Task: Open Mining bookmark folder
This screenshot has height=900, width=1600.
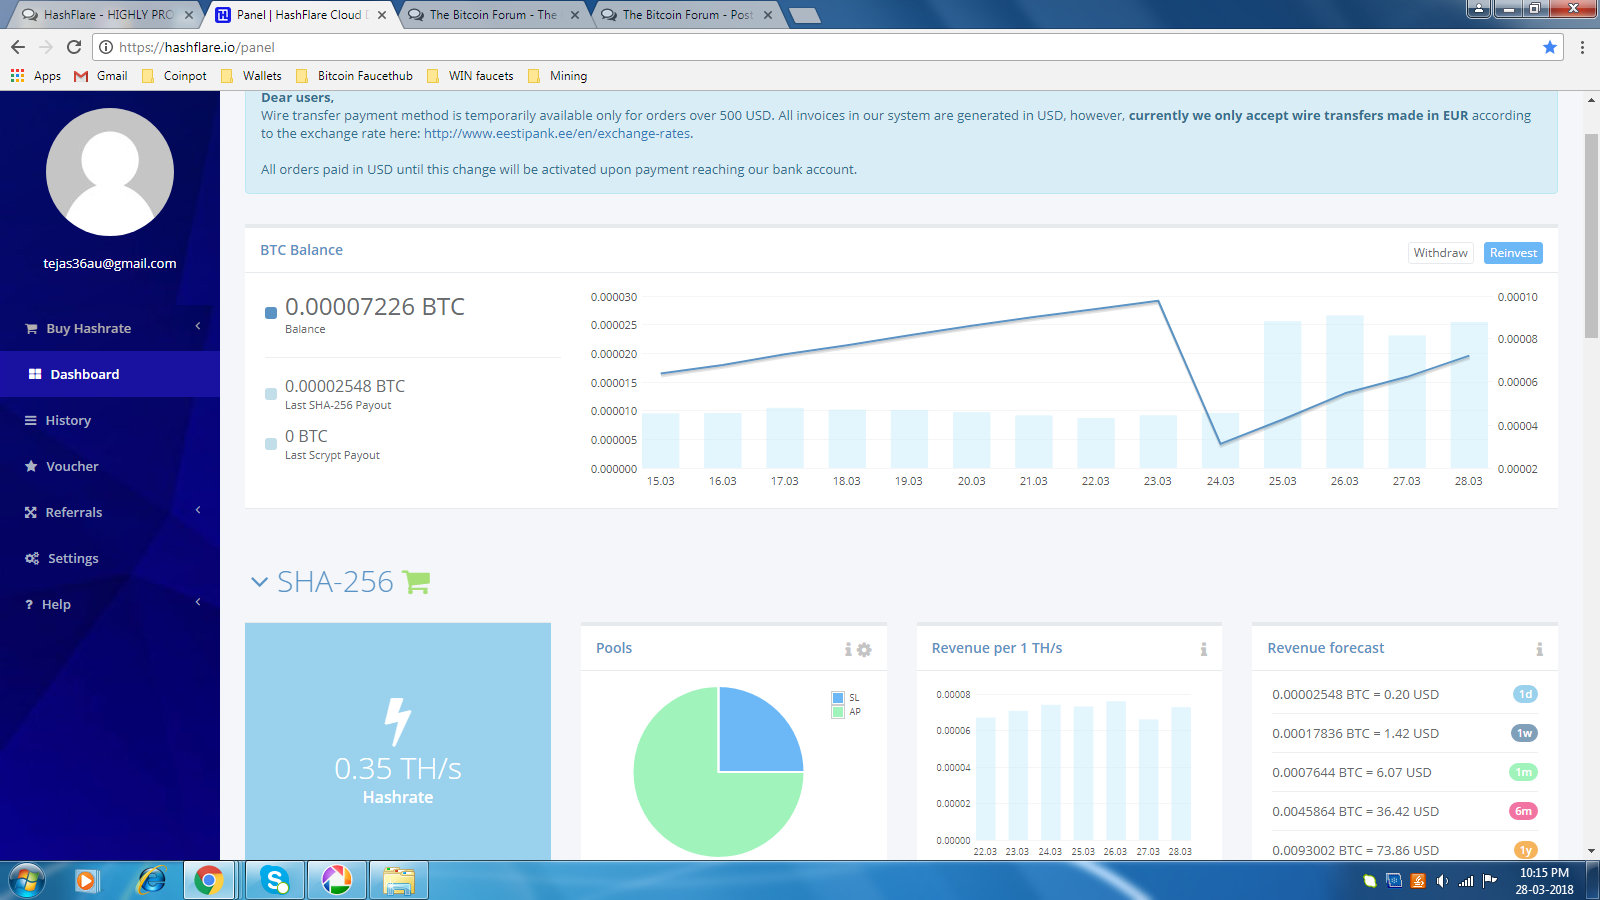Action: [x=558, y=76]
